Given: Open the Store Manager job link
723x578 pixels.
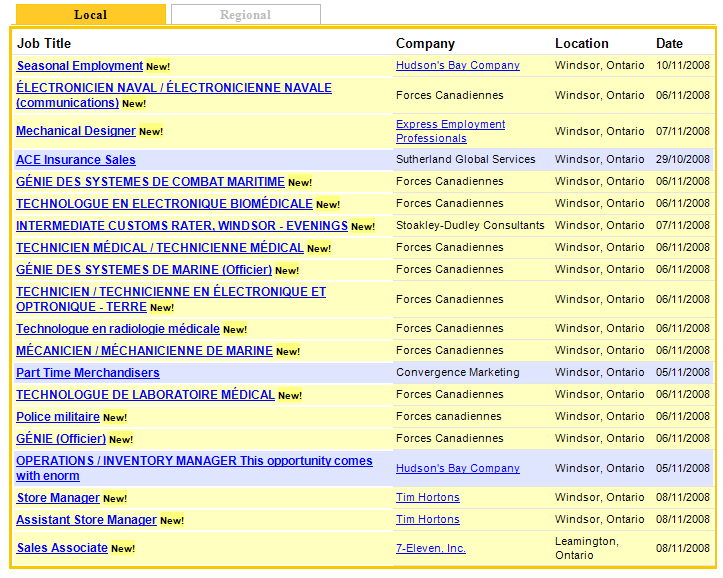Looking at the screenshot, I should tap(59, 498).
